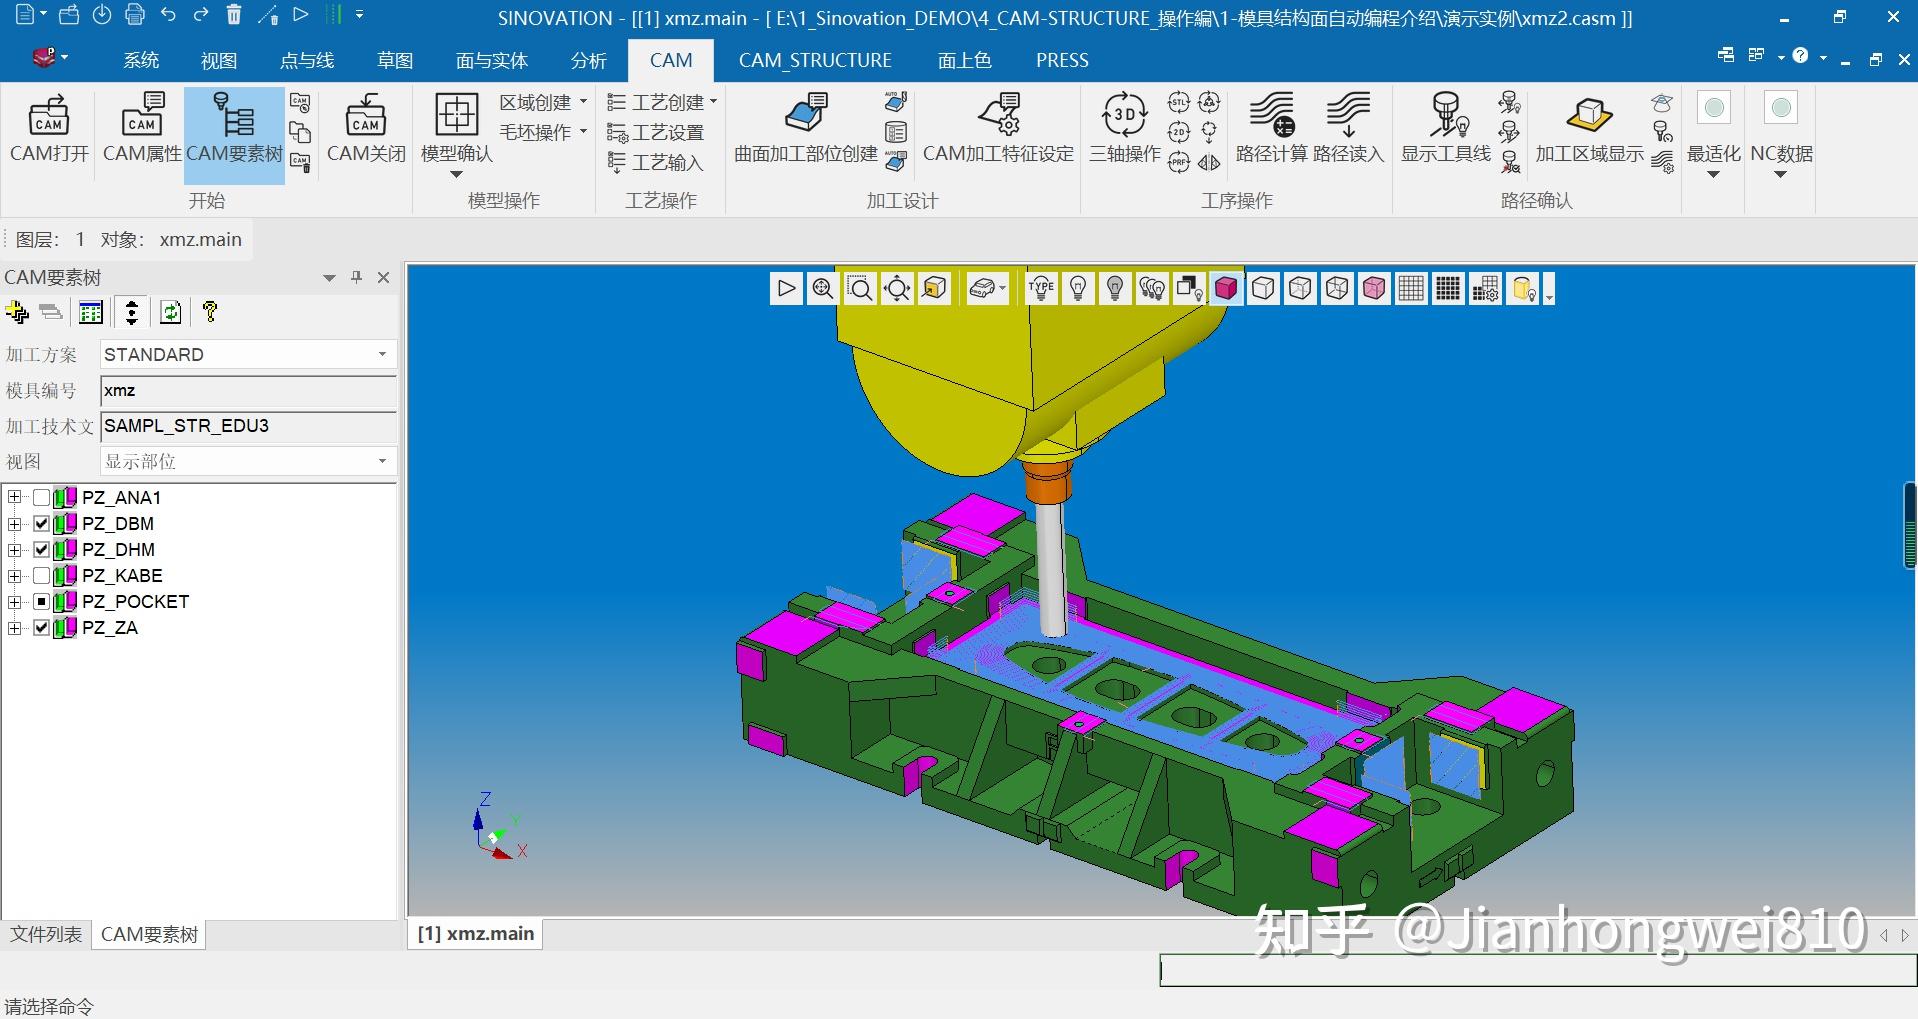The height and width of the screenshot is (1019, 1918).
Task: Select solid shaded pink cube display mode
Action: tap(1227, 289)
